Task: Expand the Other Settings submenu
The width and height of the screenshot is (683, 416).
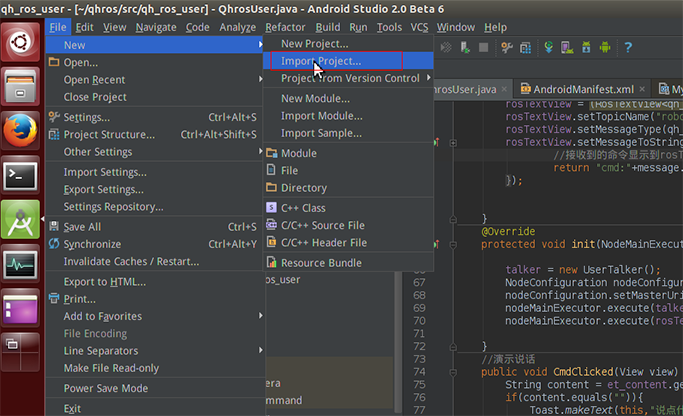Action: (x=260, y=151)
